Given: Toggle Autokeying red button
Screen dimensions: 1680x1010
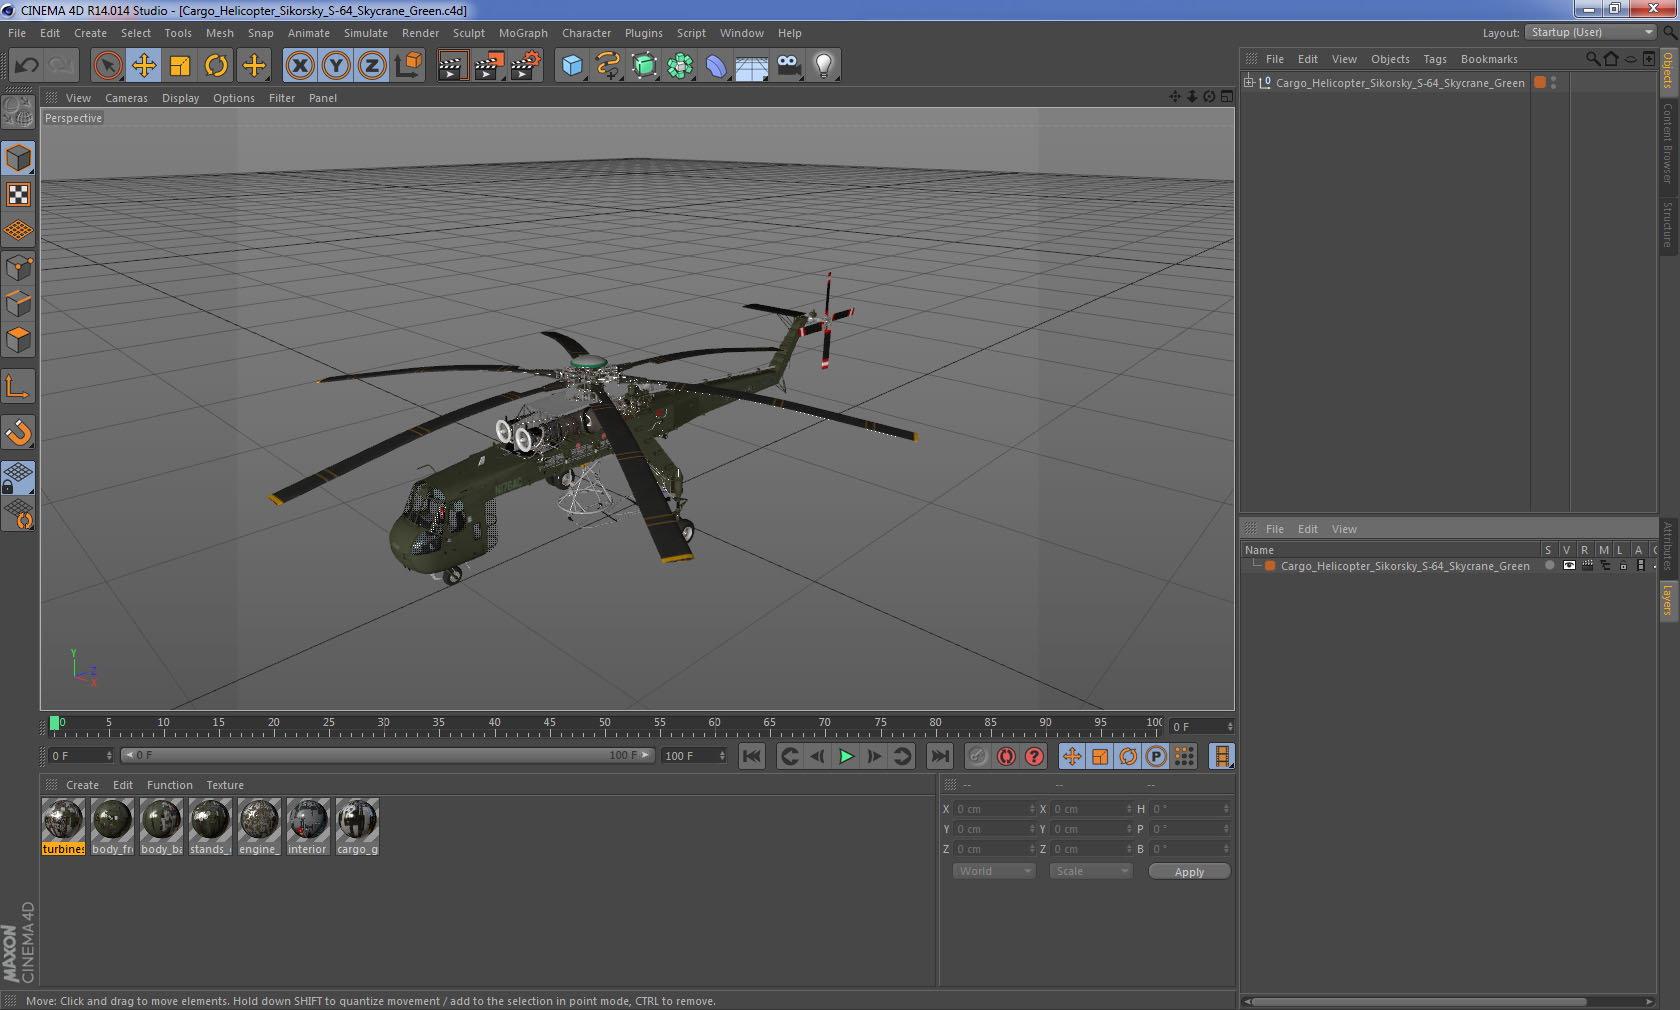Looking at the screenshot, I should 1006,756.
